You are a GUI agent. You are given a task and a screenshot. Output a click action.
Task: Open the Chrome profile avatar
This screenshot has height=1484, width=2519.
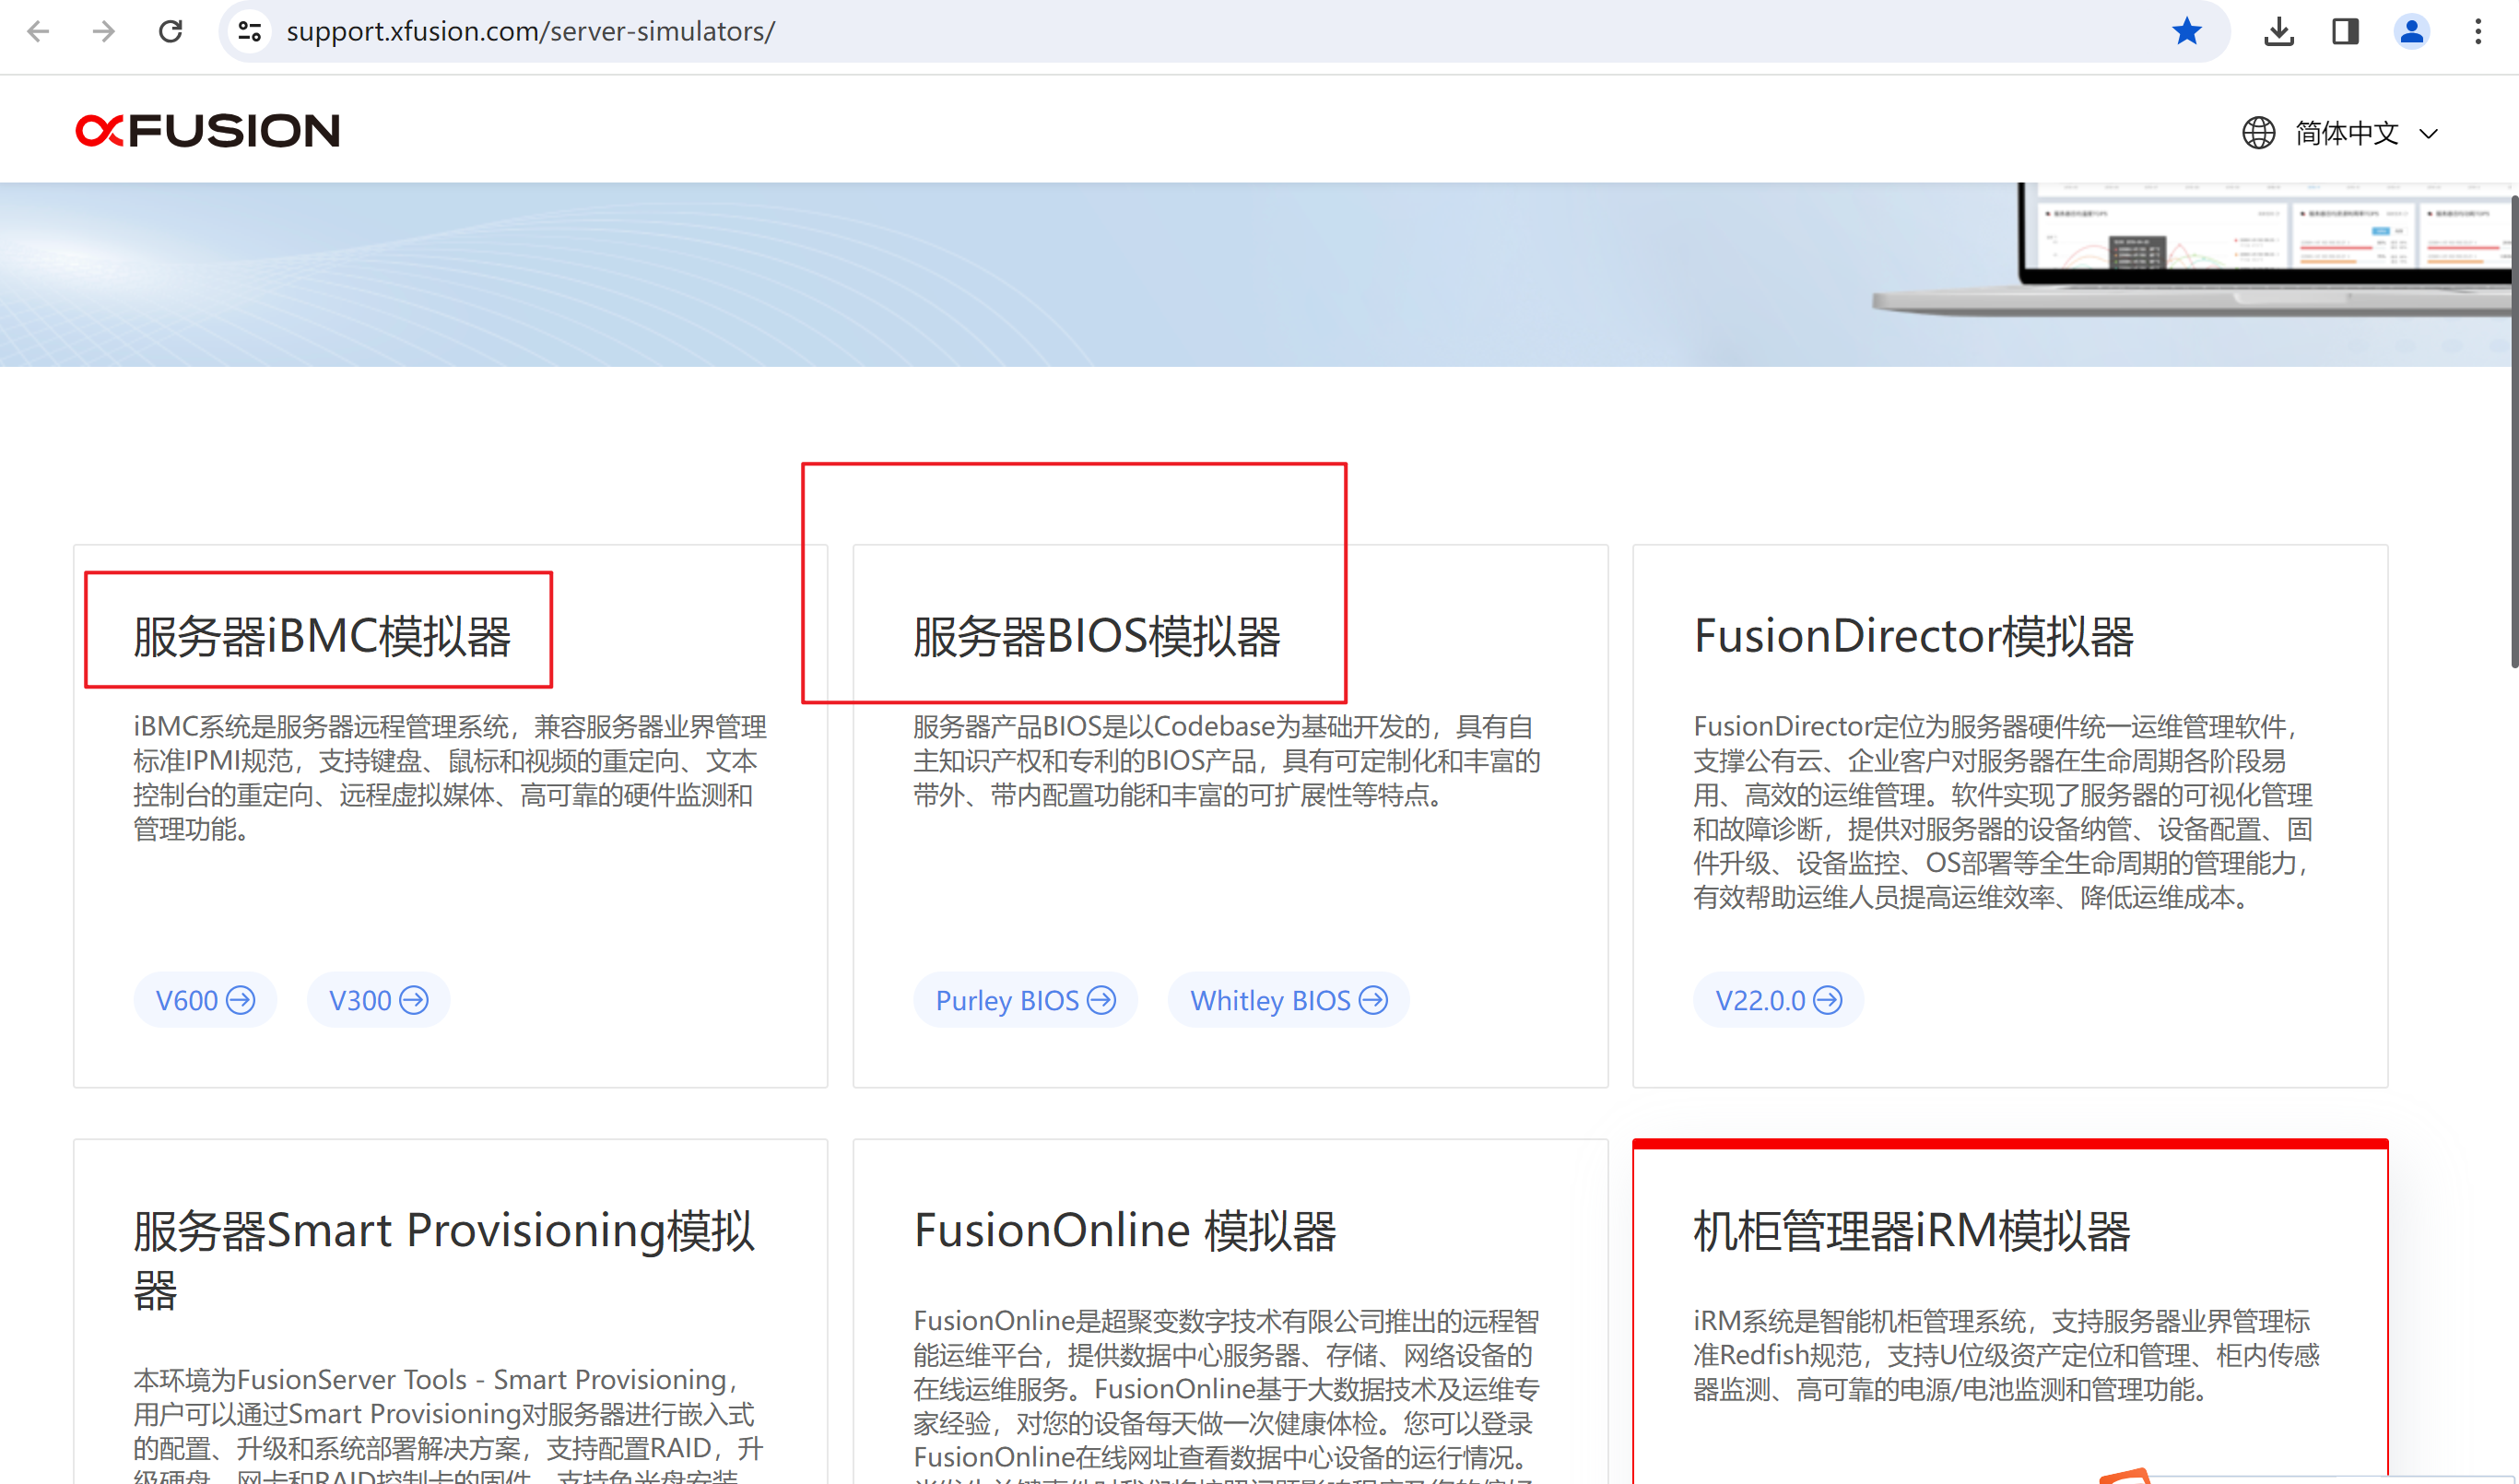point(2411,31)
